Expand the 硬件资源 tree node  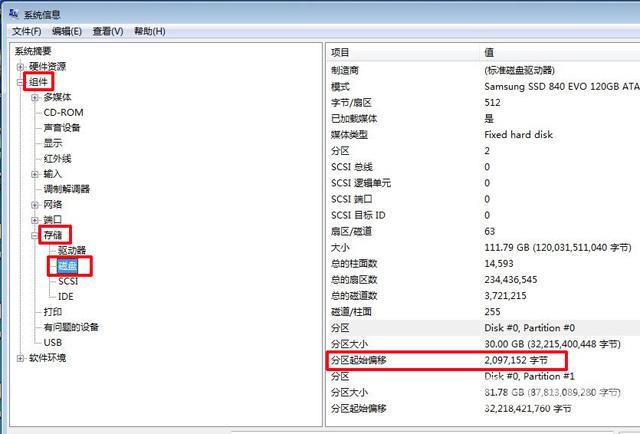[x=20, y=66]
